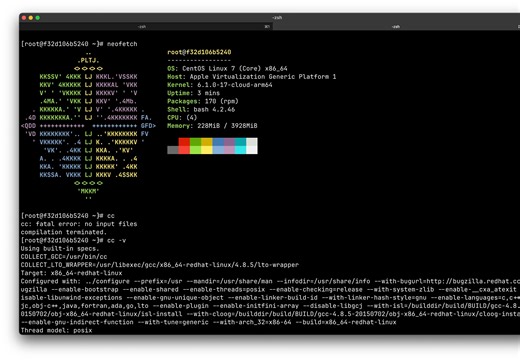
Task: Click the lighter green palette swatch
Action: coord(195,150)
